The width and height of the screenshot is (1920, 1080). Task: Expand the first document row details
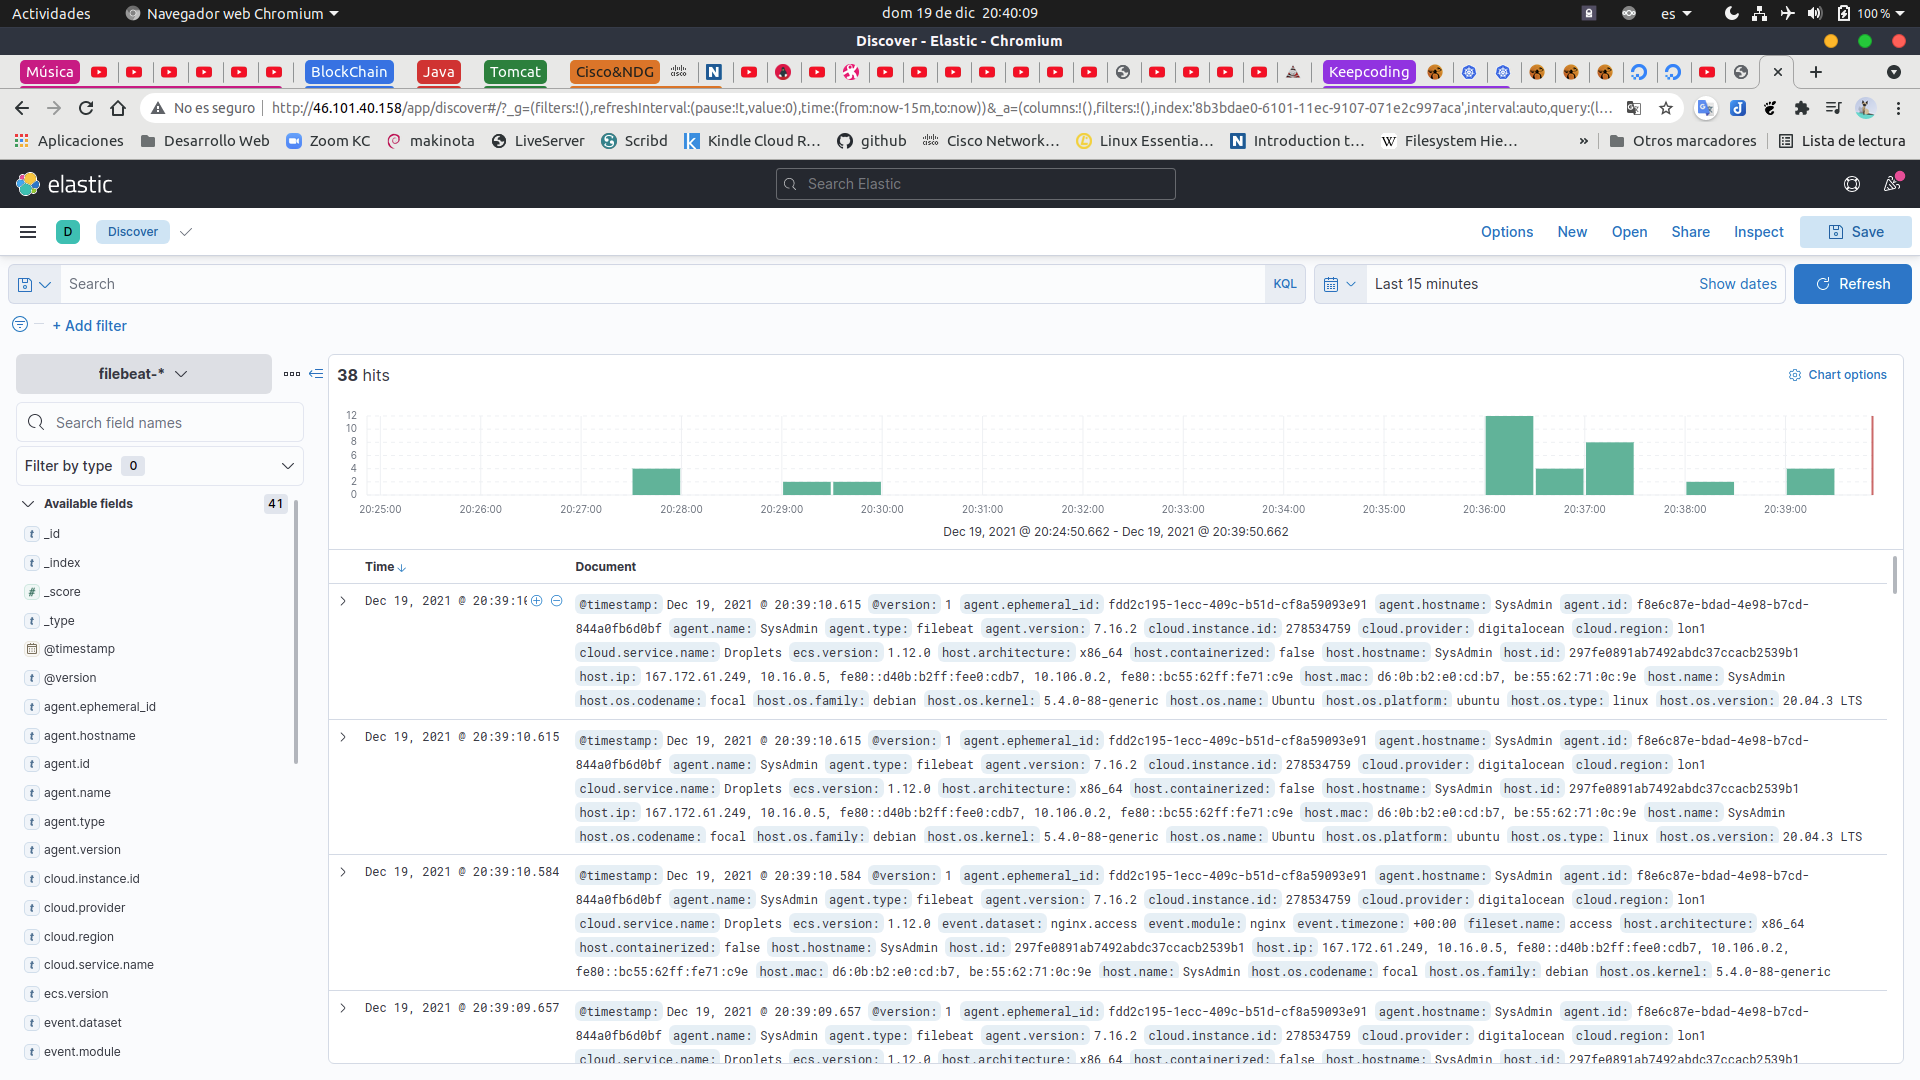[344, 601]
